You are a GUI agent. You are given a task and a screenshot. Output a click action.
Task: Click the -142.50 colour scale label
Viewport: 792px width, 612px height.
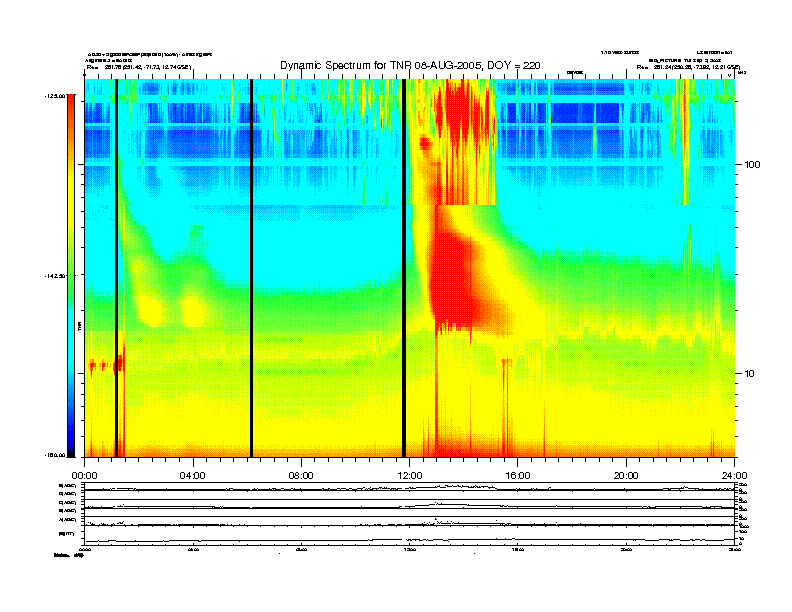coord(55,276)
